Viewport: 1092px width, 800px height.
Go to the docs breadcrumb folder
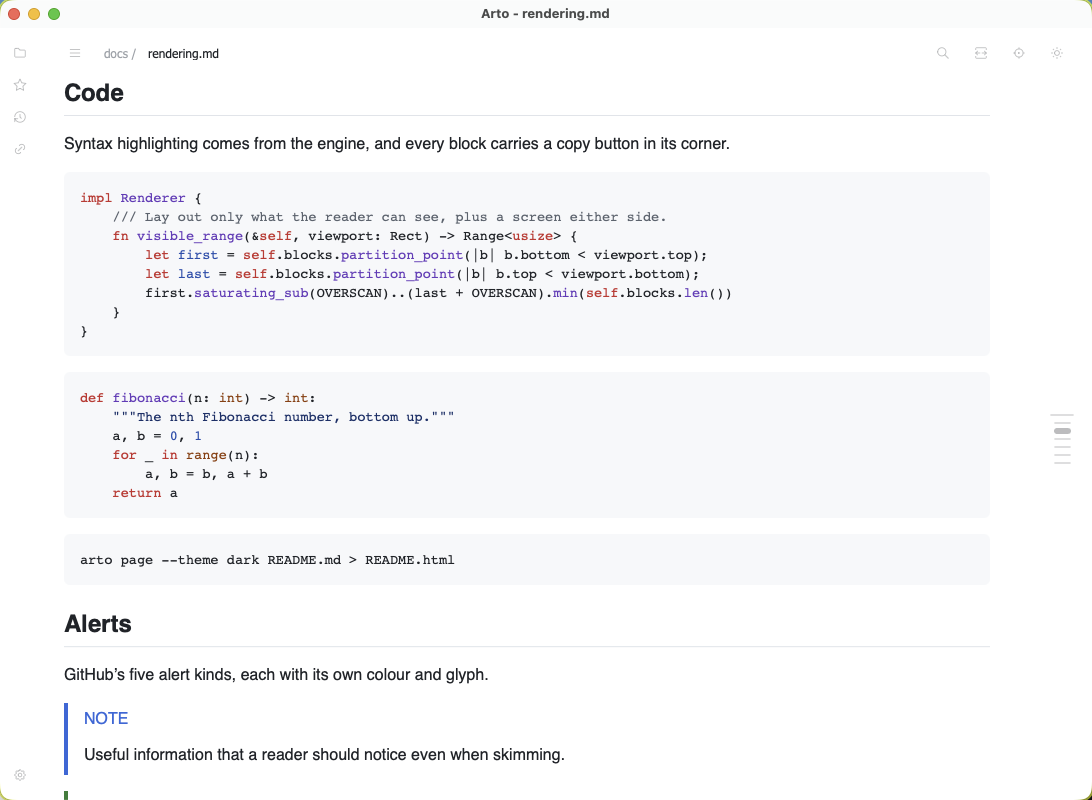coord(116,54)
